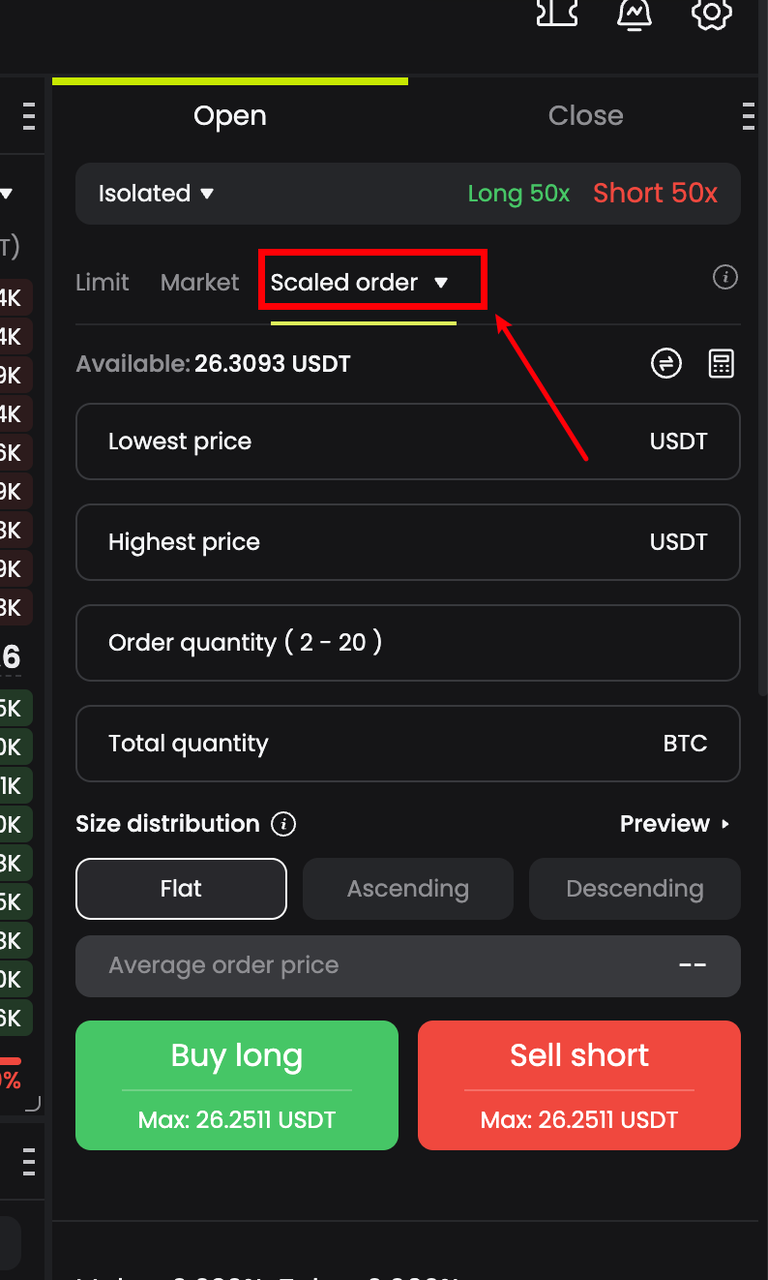Screen dimensions: 768x1280
Task: Open the notification bell icon
Action: 633,13
